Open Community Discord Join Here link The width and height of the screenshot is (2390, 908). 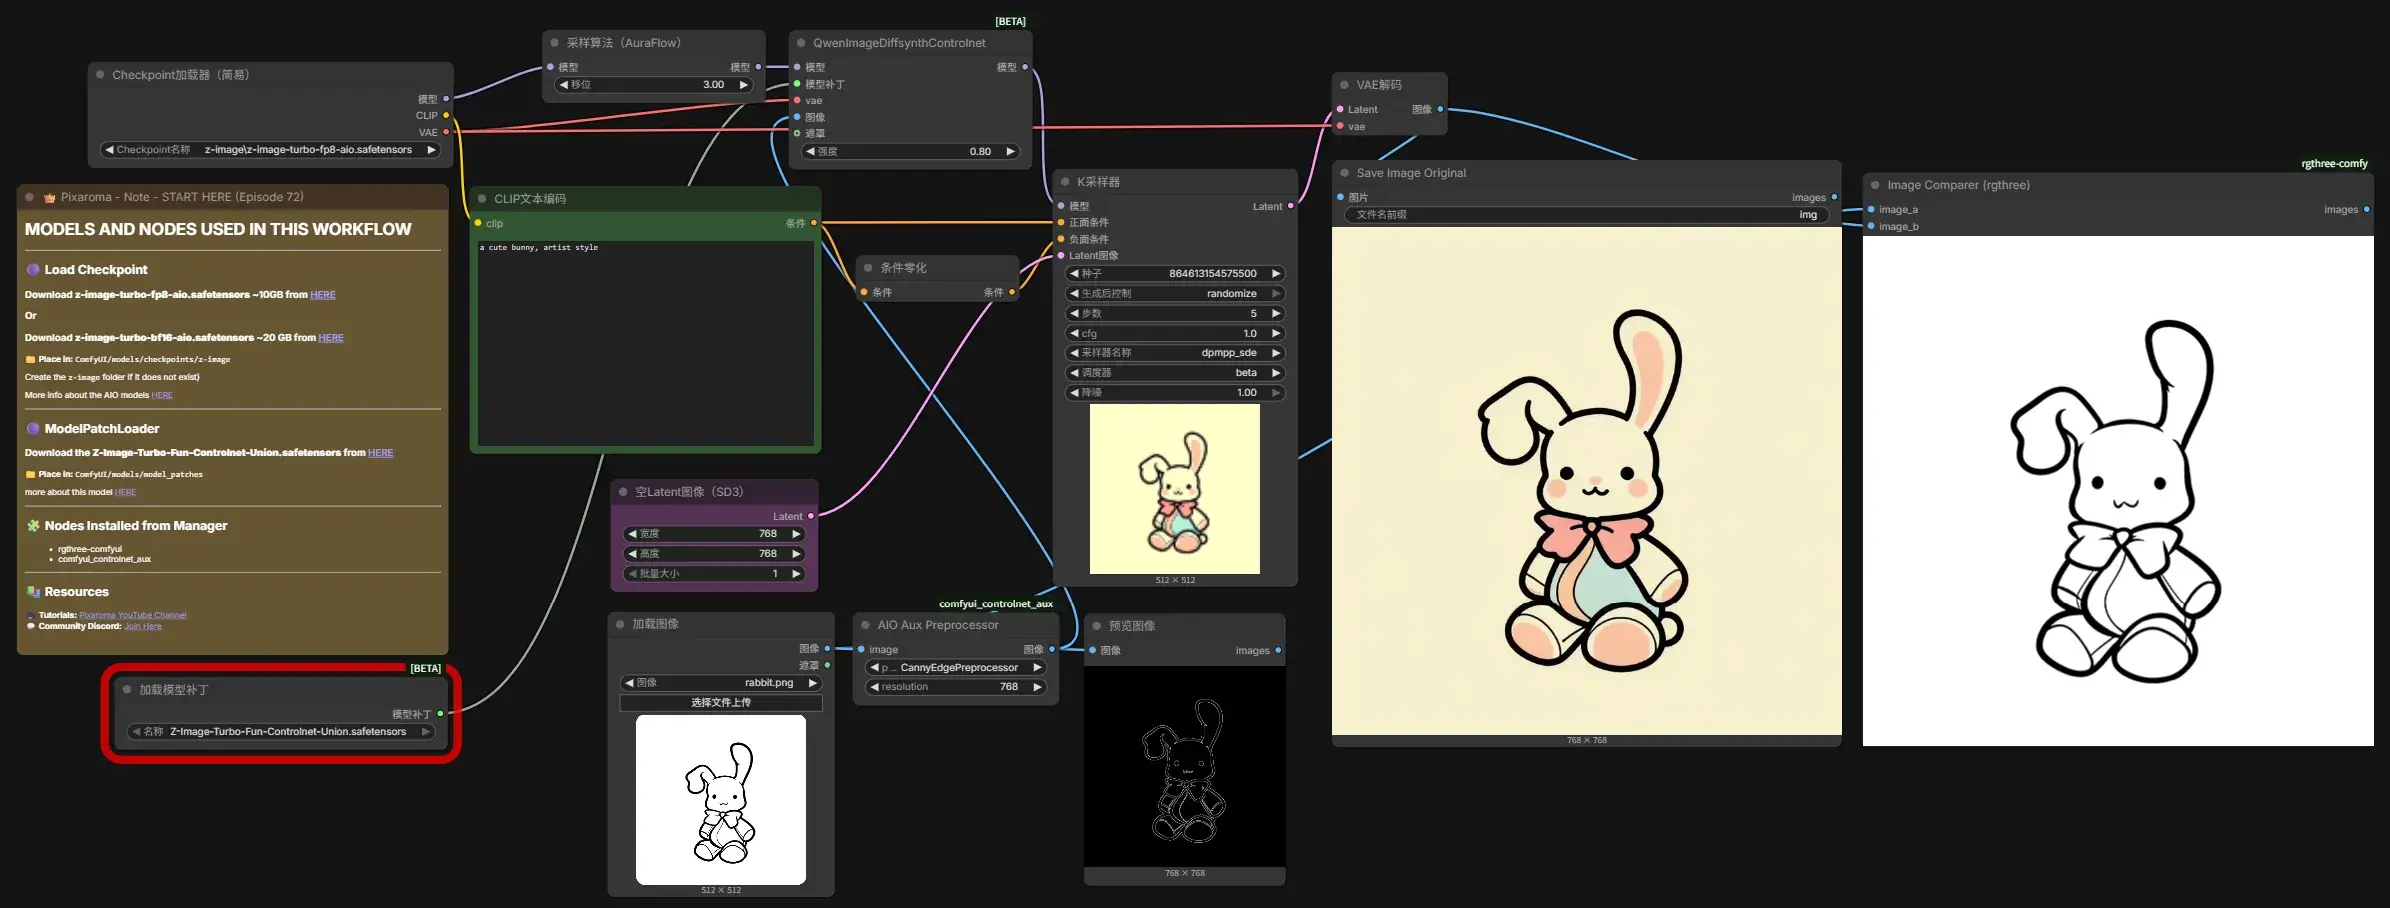coord(143,626)
